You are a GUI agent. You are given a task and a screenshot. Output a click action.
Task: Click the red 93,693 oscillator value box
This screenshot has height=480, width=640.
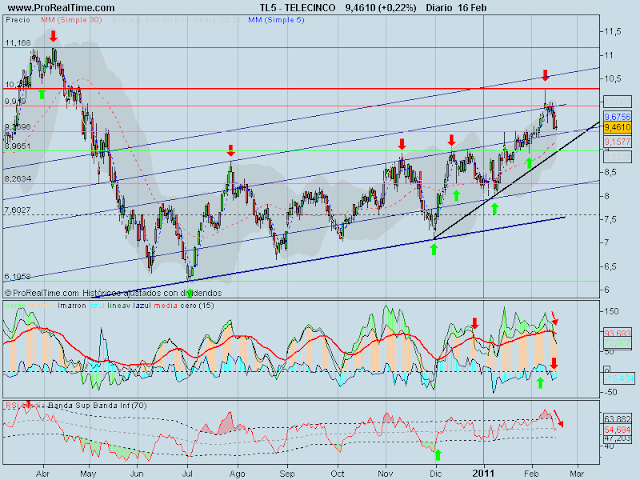[x=618, y=333]
